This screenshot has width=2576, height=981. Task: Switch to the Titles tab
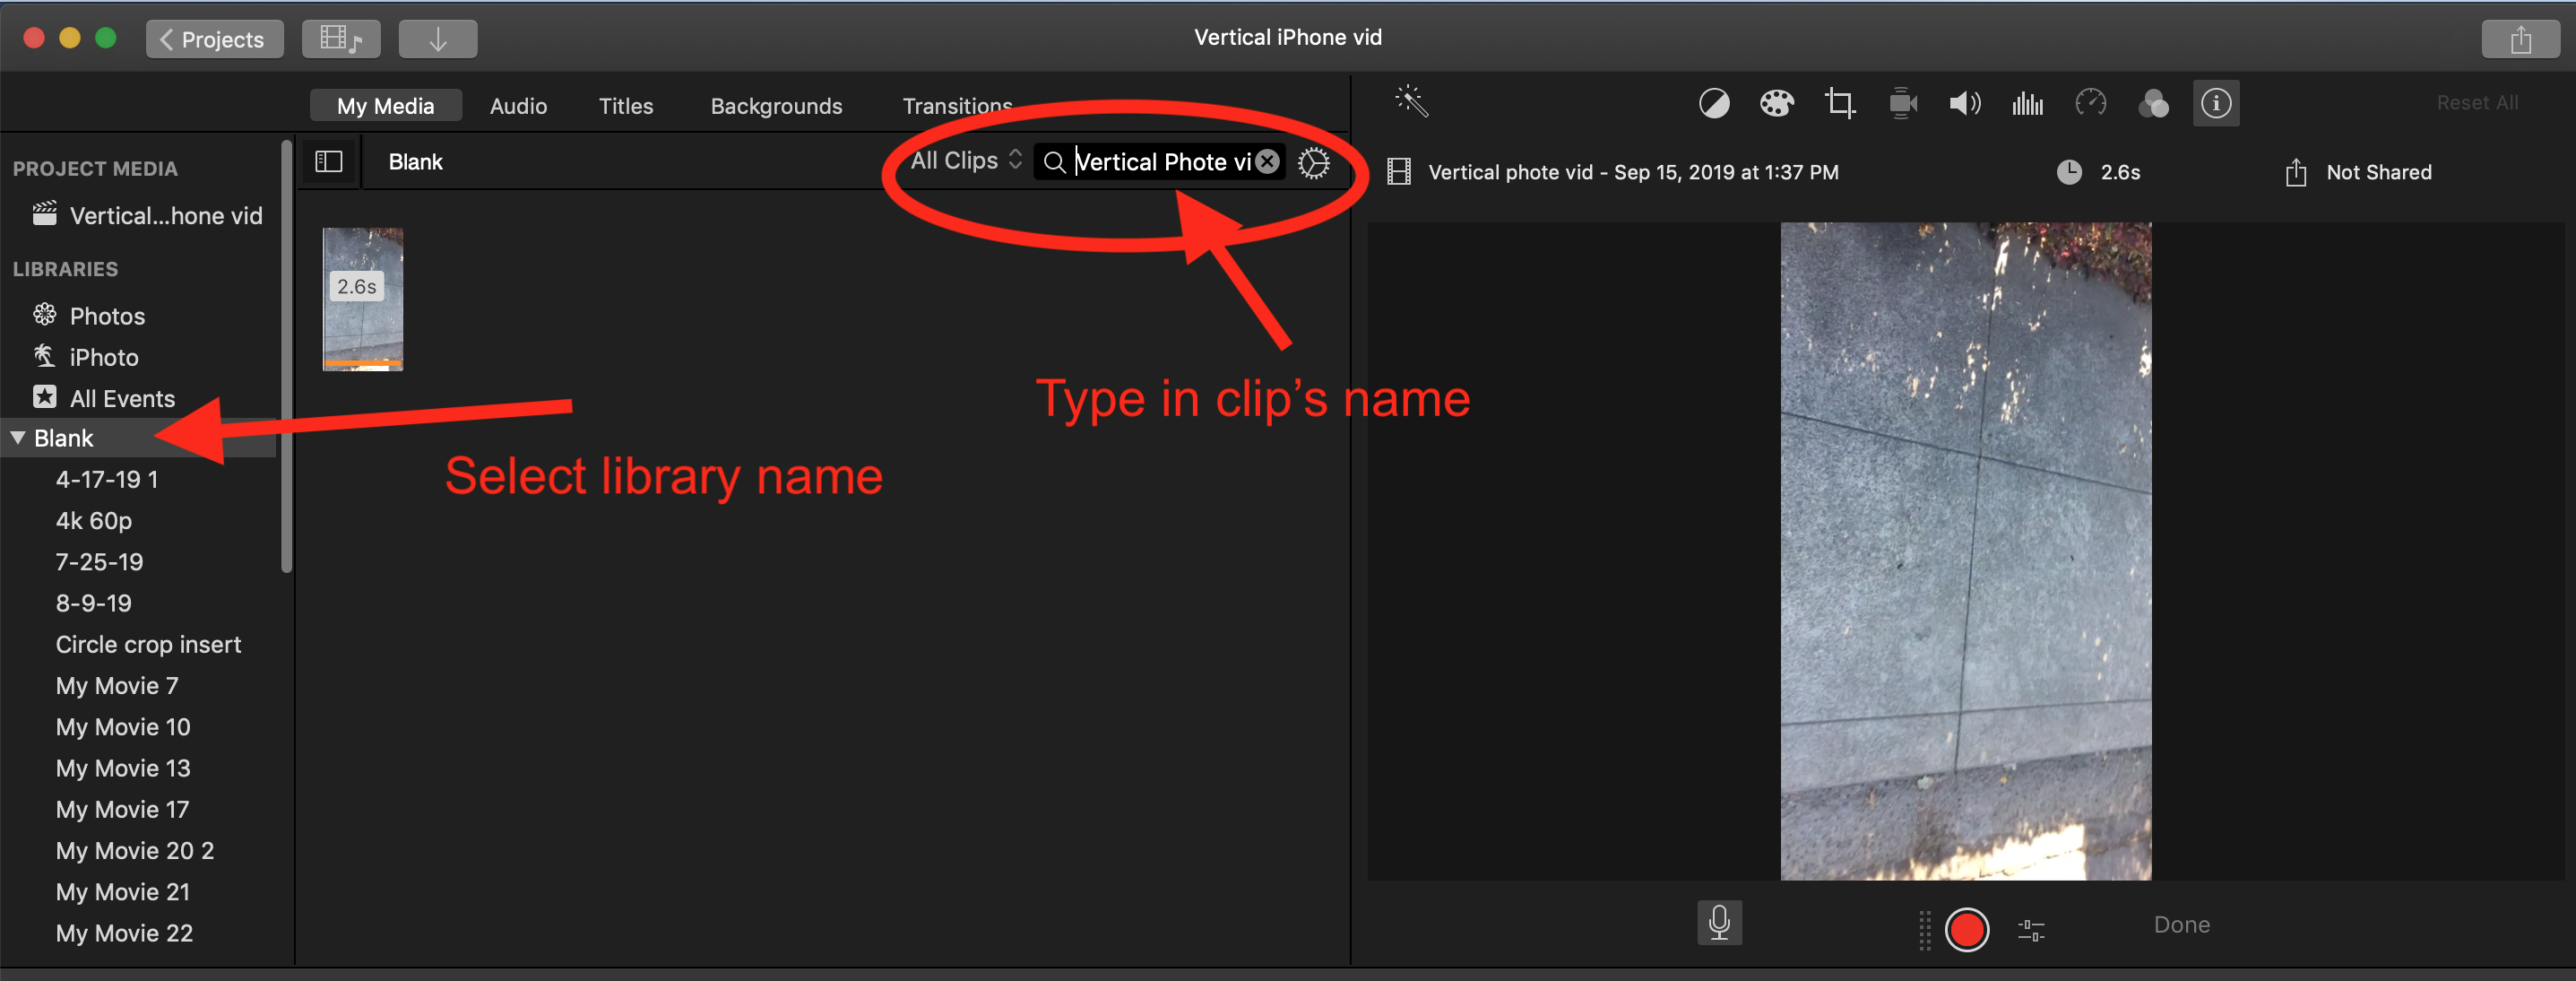[625, 106]
